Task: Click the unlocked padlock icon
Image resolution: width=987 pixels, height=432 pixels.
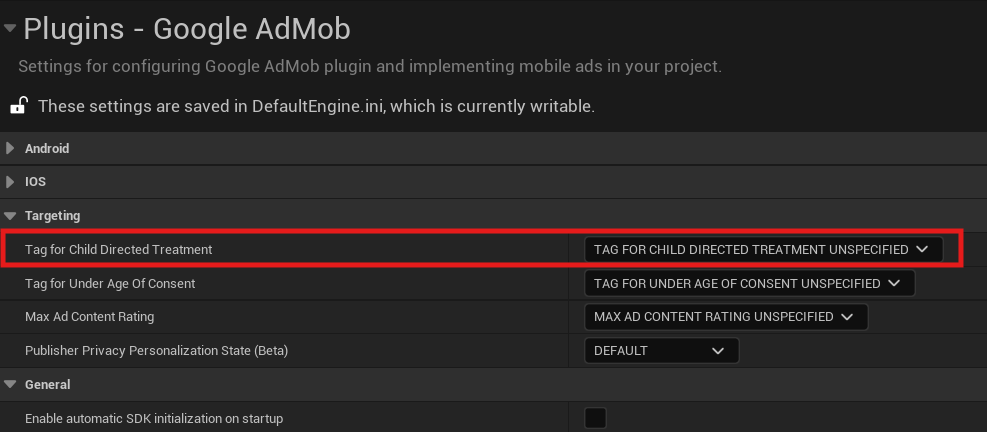Action: 18,105
